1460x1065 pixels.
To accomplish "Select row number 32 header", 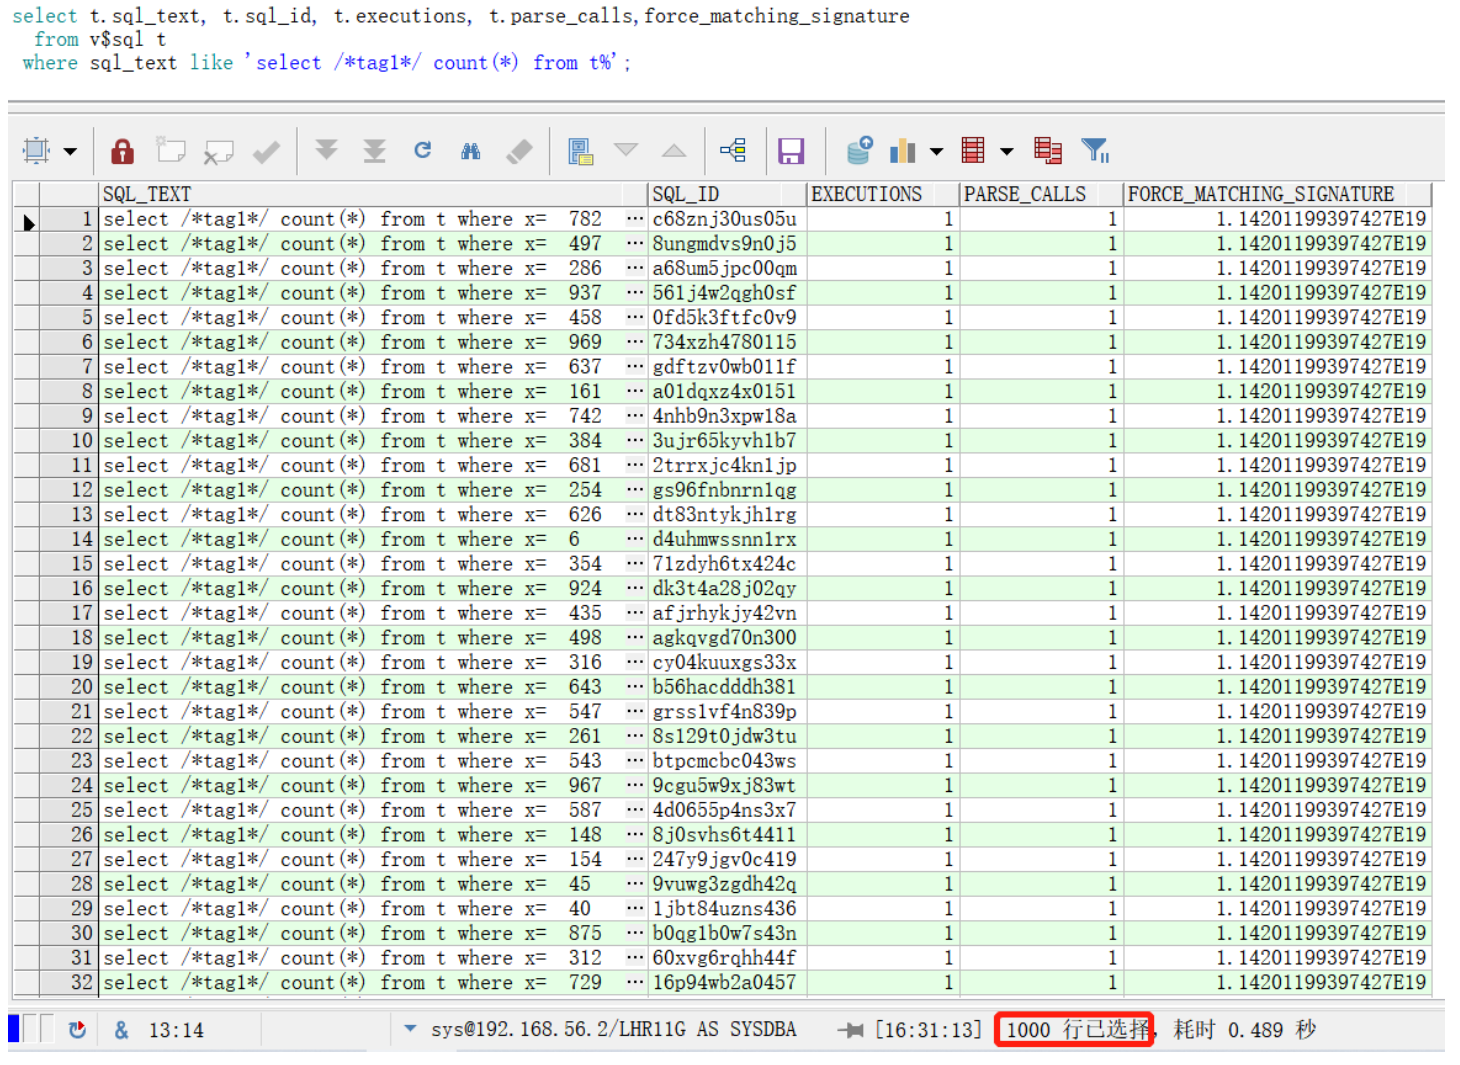I will (x=69, y=982).
